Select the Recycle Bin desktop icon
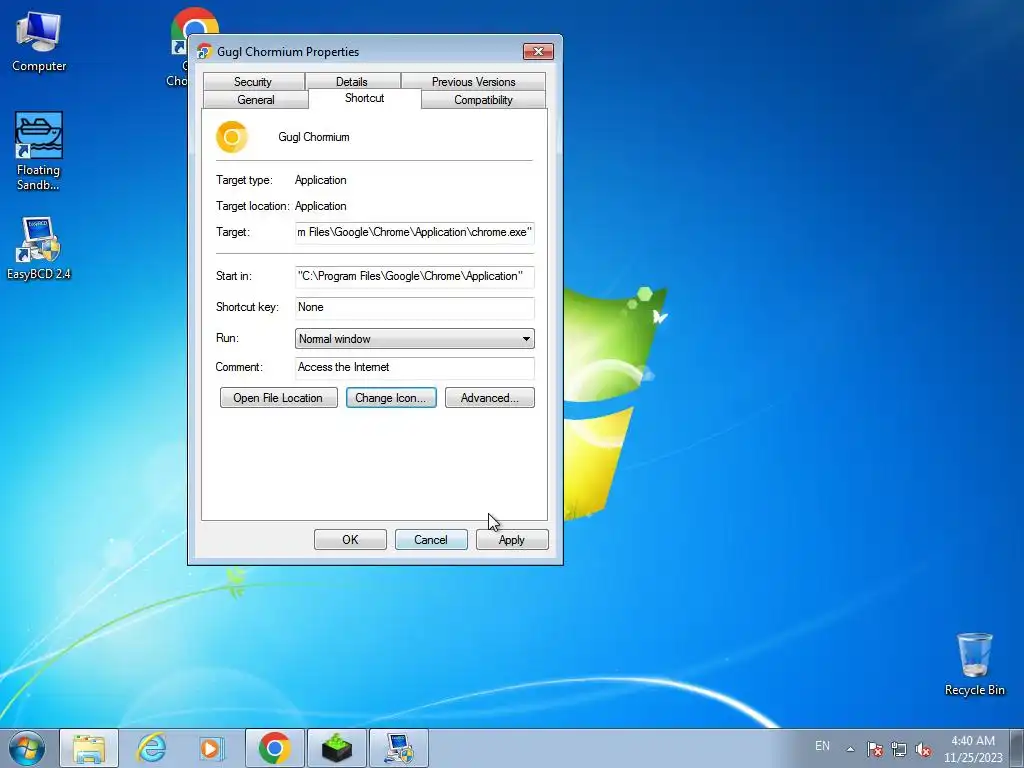 [974, 664]
